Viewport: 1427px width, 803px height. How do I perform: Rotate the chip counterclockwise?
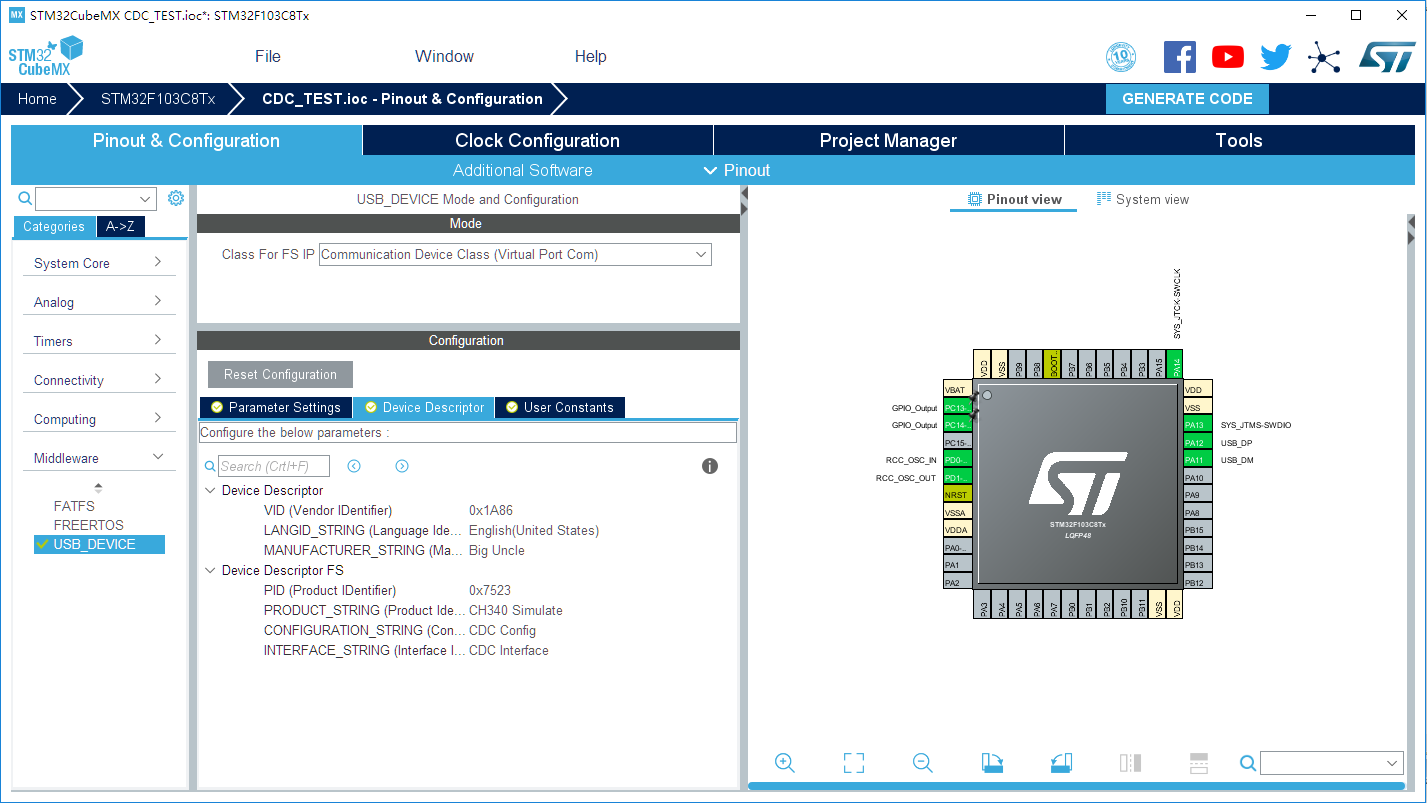click(x=1061, y=762)
